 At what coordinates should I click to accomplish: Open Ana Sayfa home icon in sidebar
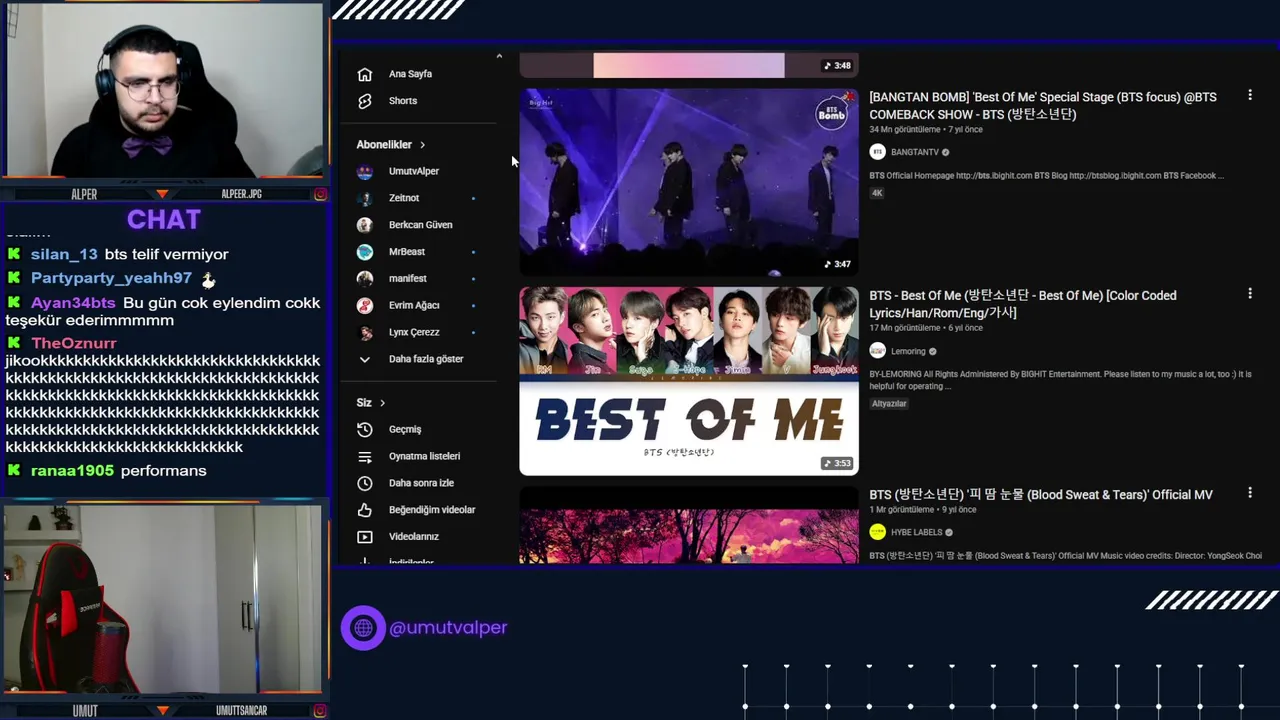click(365, 74)
